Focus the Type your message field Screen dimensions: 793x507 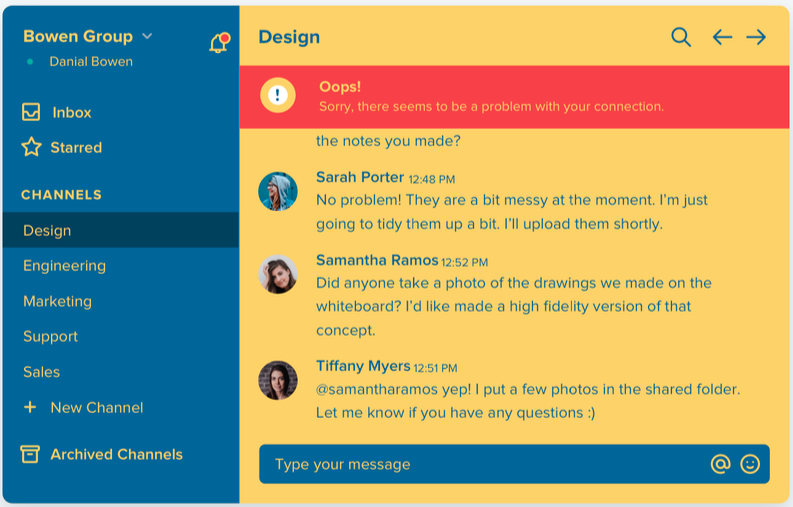click(480, 464)
